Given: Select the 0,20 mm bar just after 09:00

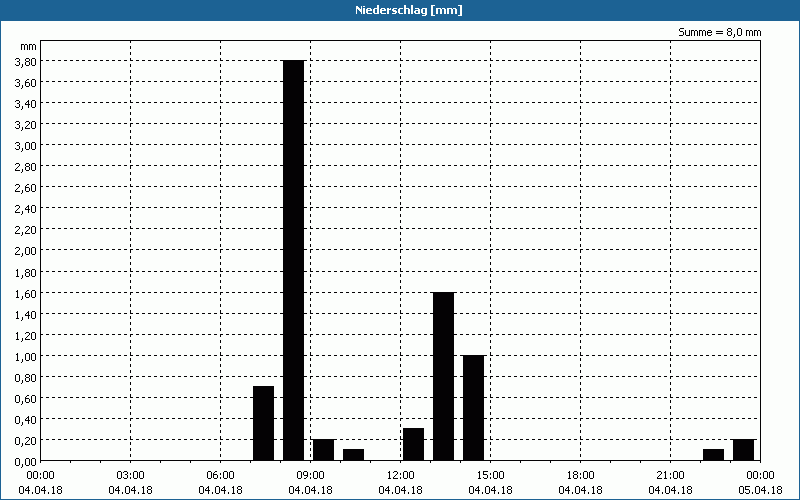Looking at the screenshot, I should tap(323, 450).
